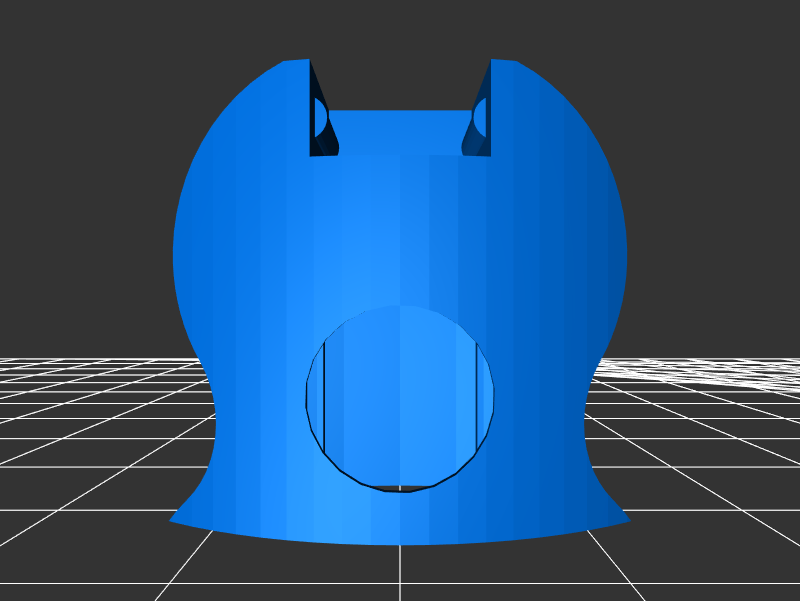Click the bottom edge of the circular hole

point(400,490)
